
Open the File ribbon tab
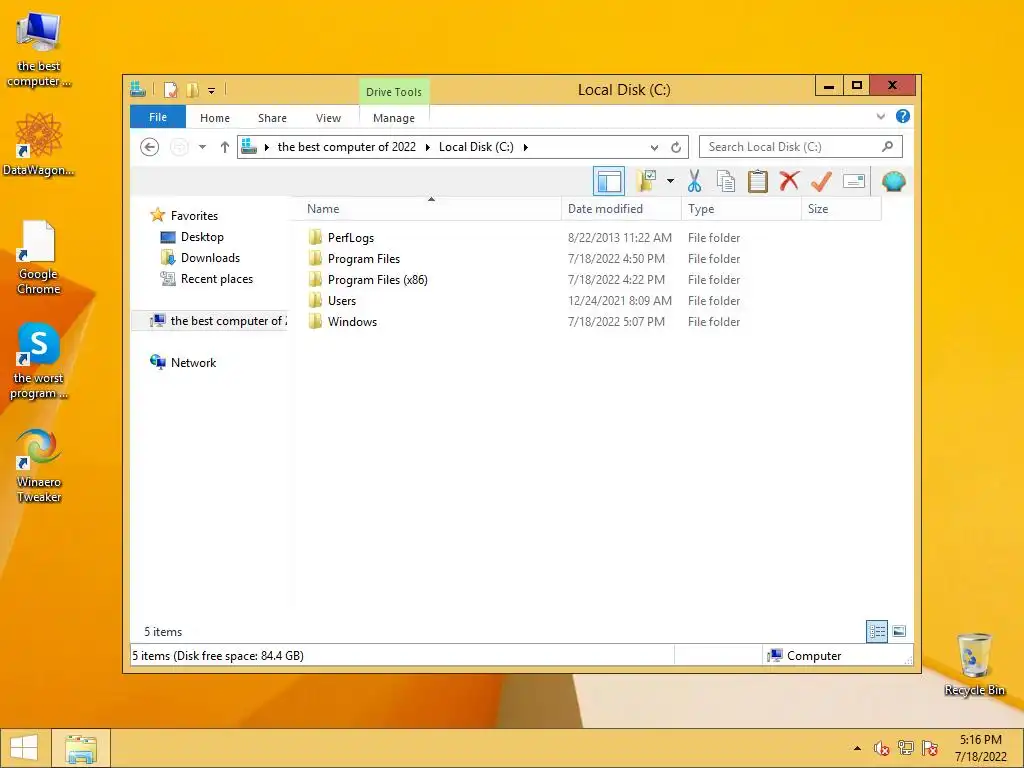pos(157,117)
